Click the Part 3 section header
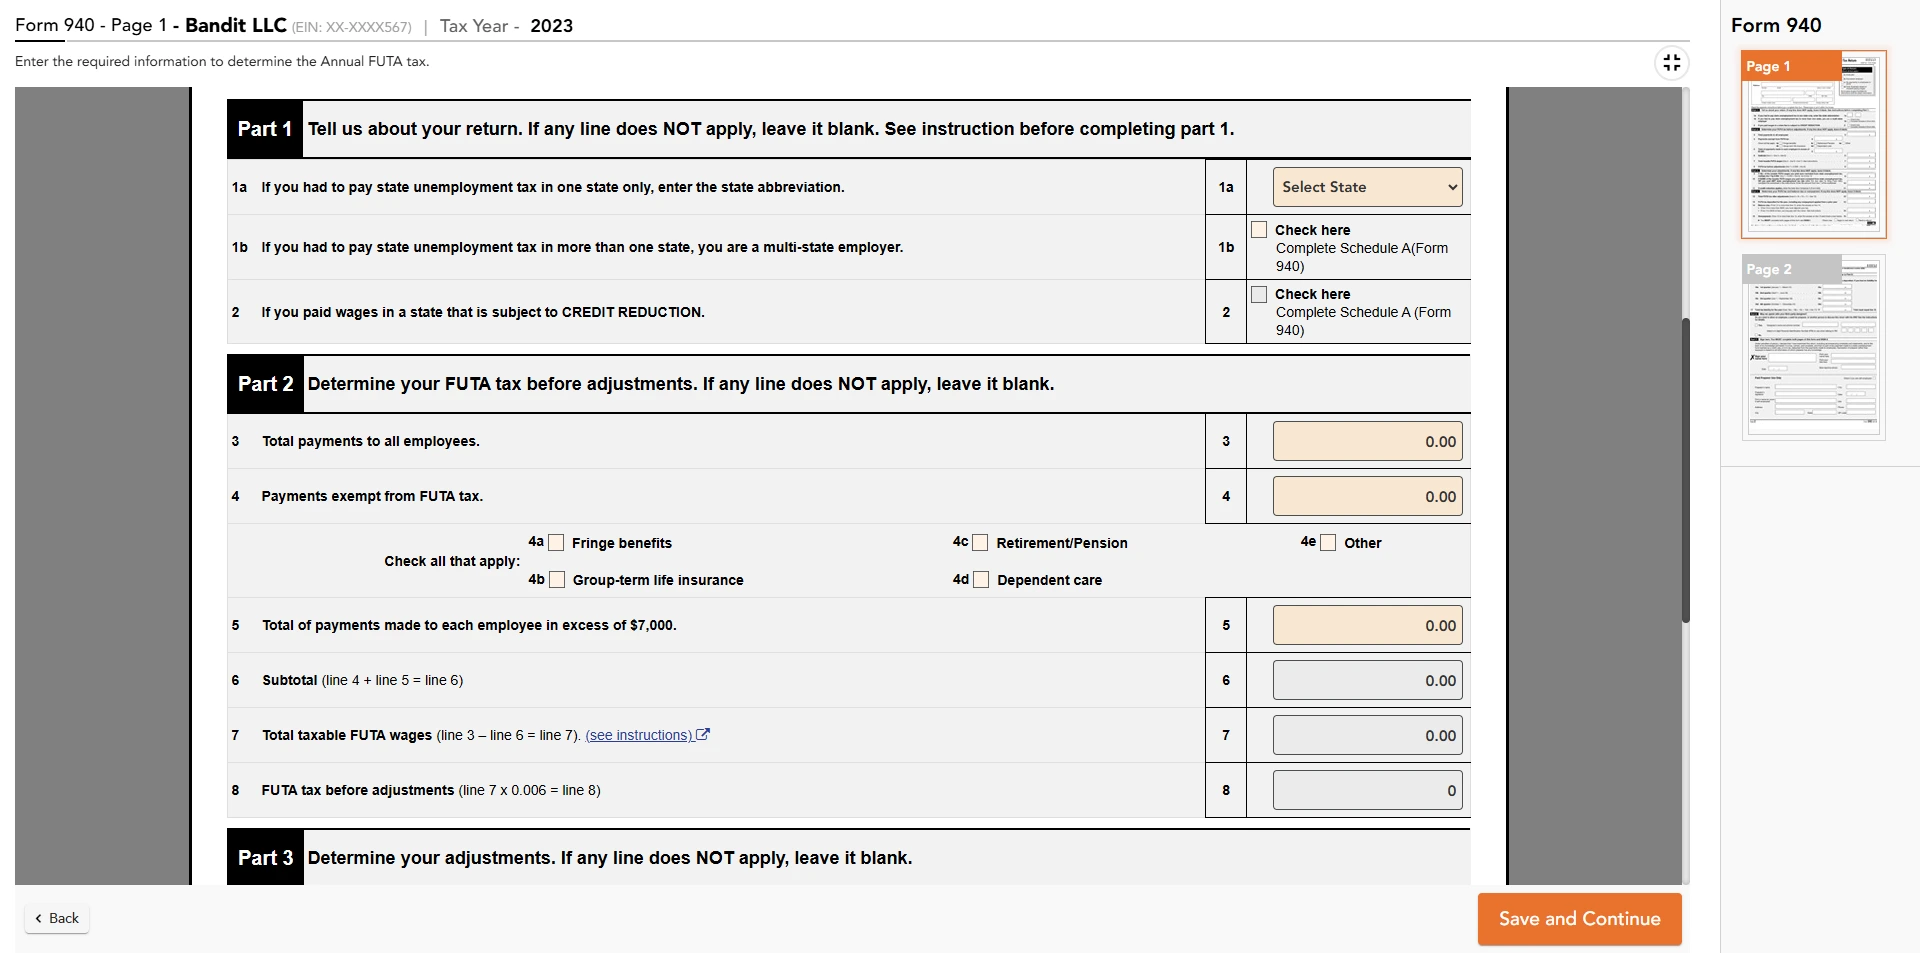 point(848,858)
